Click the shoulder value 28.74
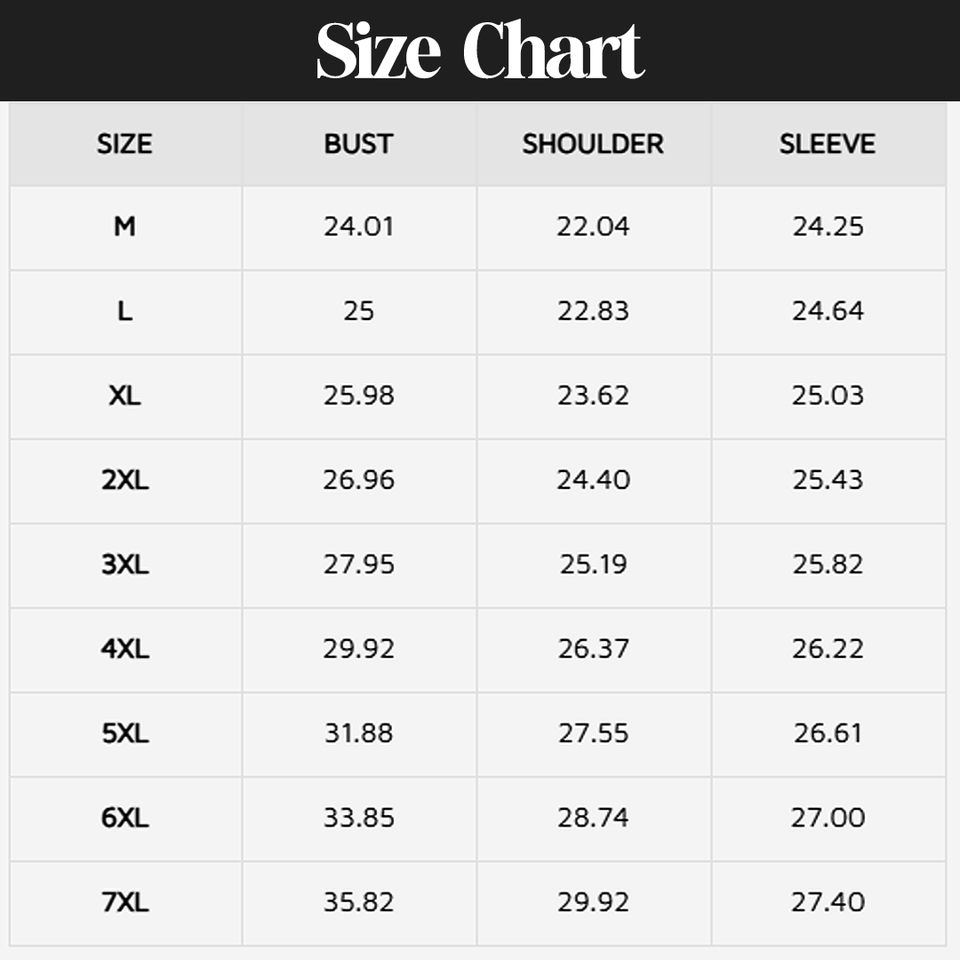 tap(593, 817)
